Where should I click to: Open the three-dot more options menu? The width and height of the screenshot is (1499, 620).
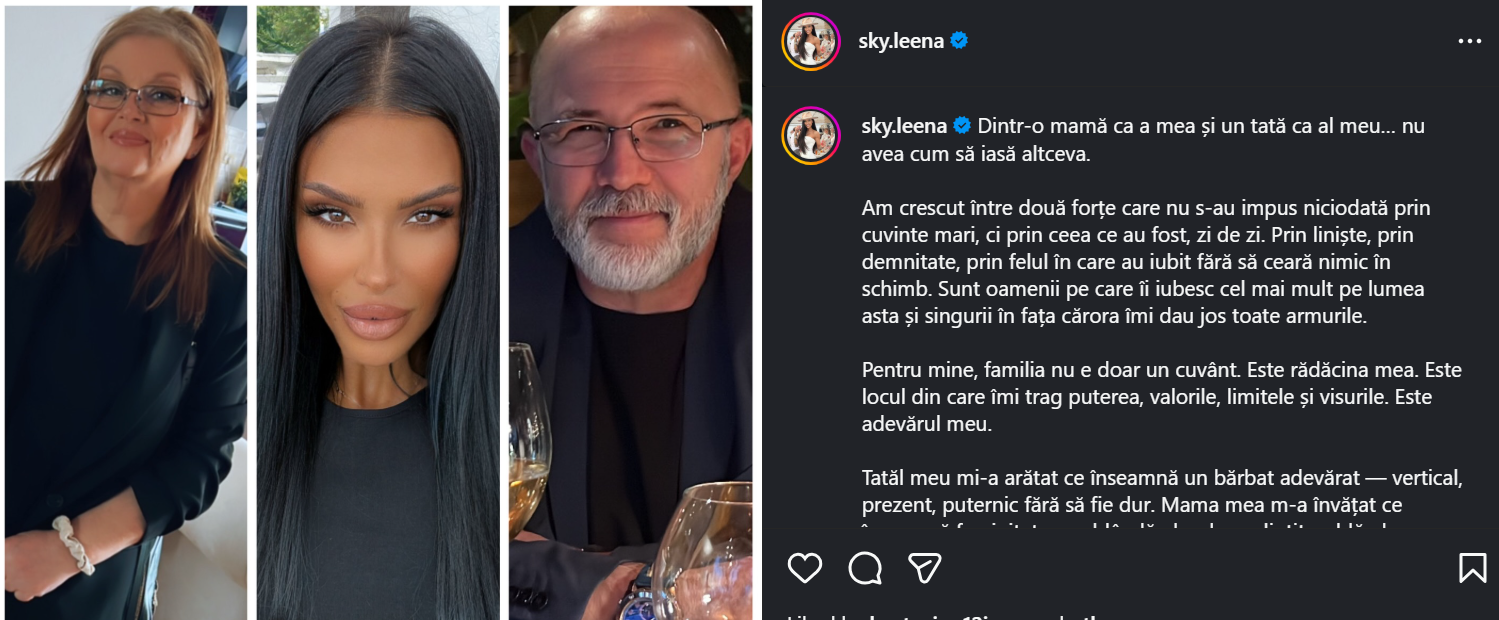(1469, 42)
